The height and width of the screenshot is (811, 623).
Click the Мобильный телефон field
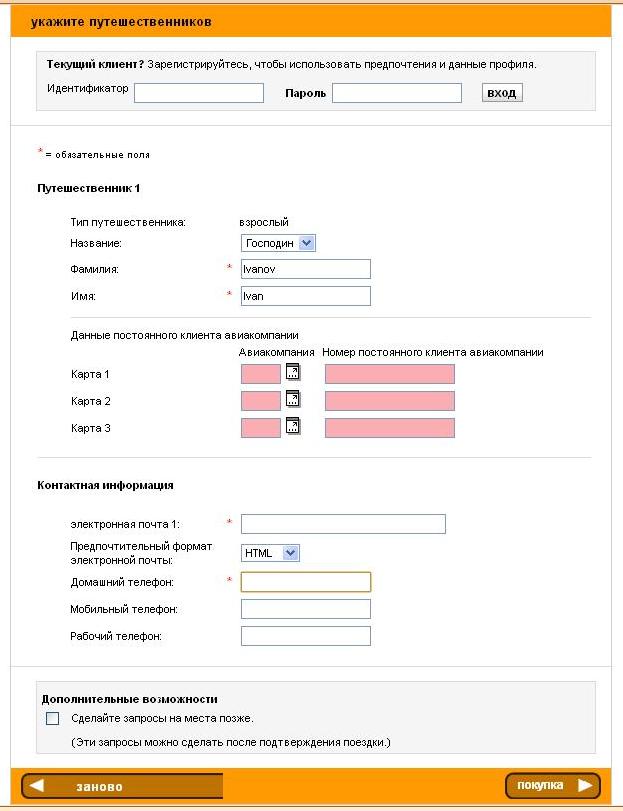(306, 609)
